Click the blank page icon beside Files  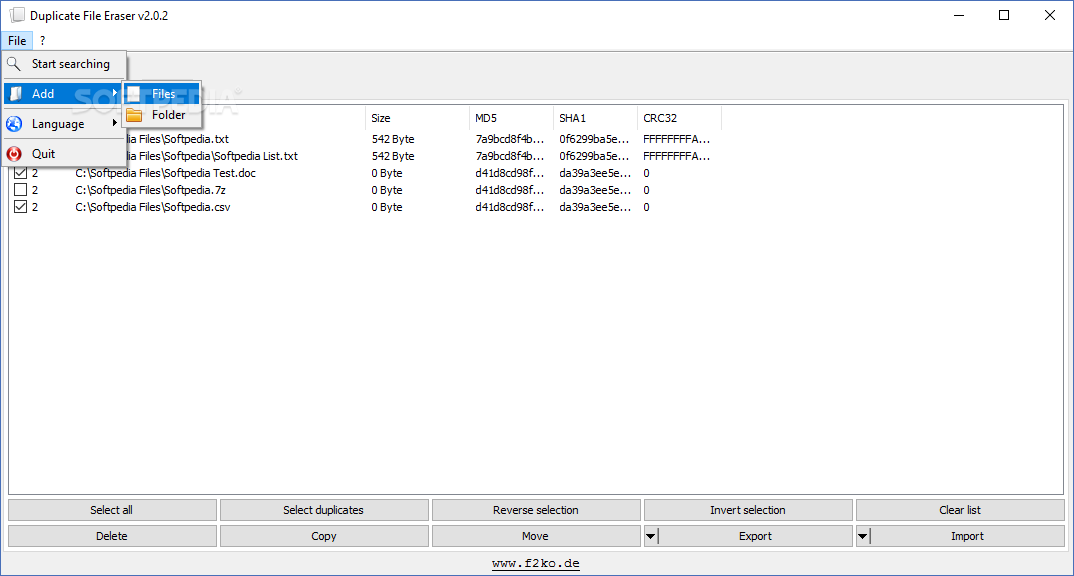tap(134, 94)
